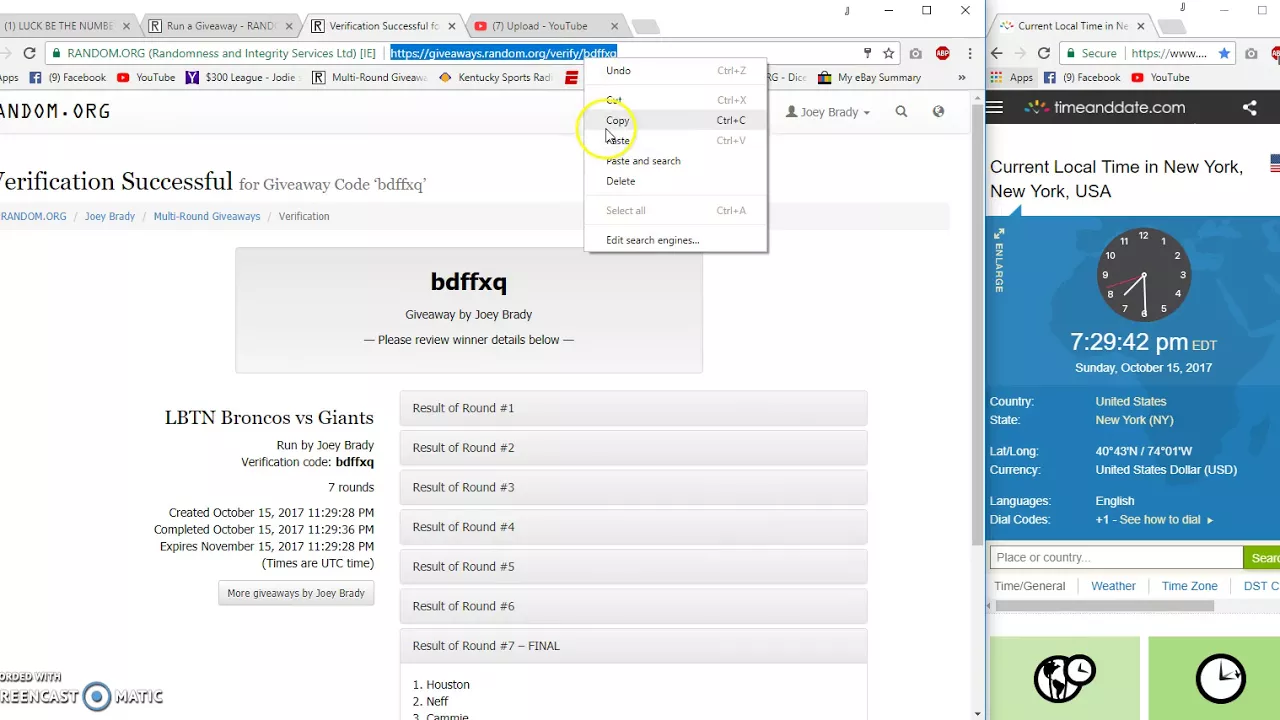The image size is (1280, 720).
Task: Reload the RANDOM.ORG page with the refresh icon
Action: (x=29, y=53)
